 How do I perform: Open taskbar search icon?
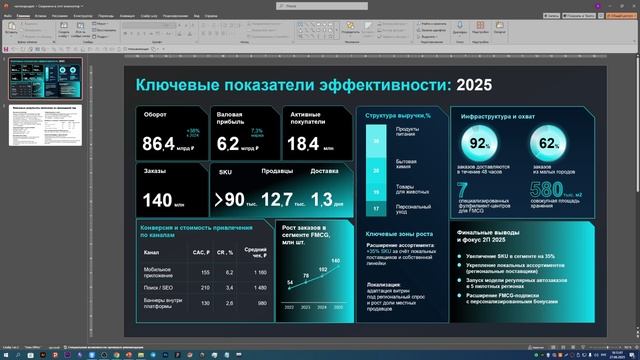18,355
